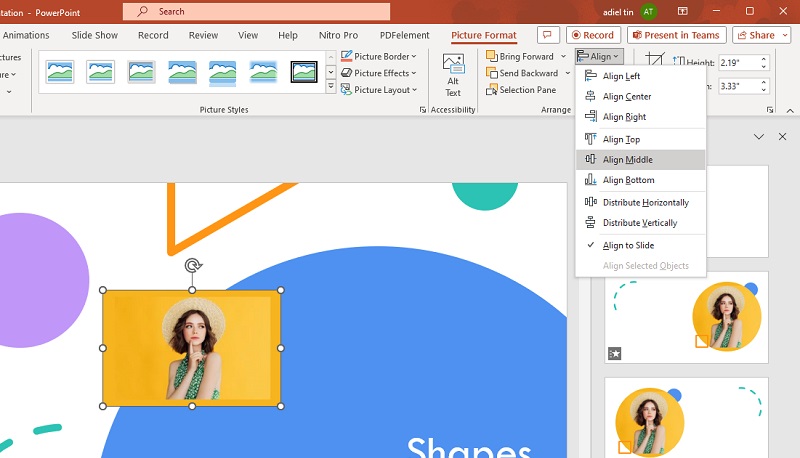The image size is (800, 458).
Task: Open Alt Text accessibility tool
Action: tap(453, 75)
